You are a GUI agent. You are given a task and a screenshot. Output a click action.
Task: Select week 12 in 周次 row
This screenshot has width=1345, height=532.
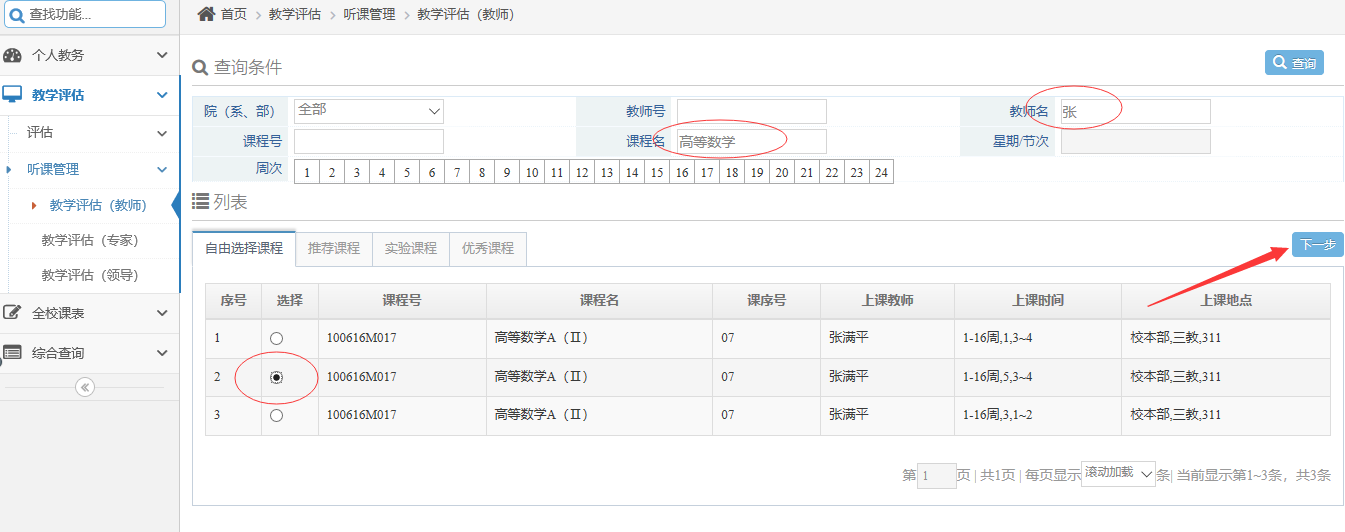point(582,172)
